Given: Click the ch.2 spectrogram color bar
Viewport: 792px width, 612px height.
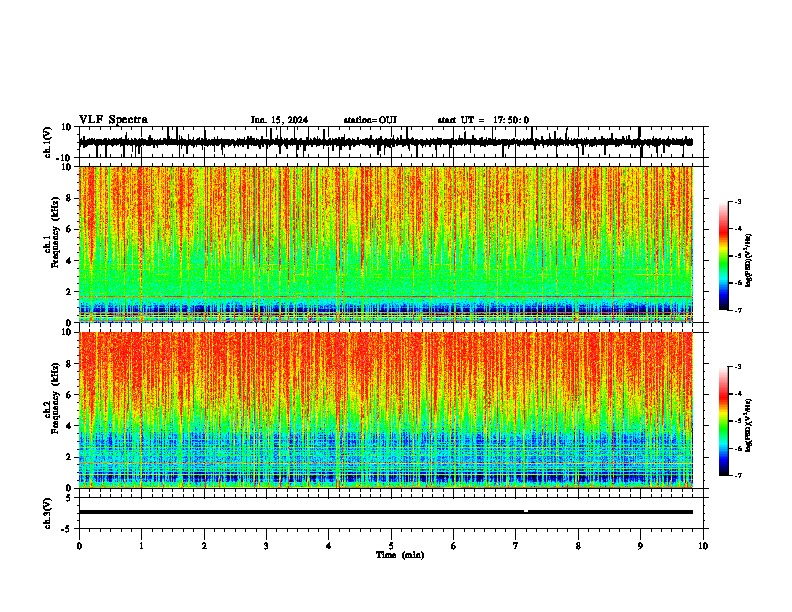Looking at the screenshot, I should [x=724, y=421].
